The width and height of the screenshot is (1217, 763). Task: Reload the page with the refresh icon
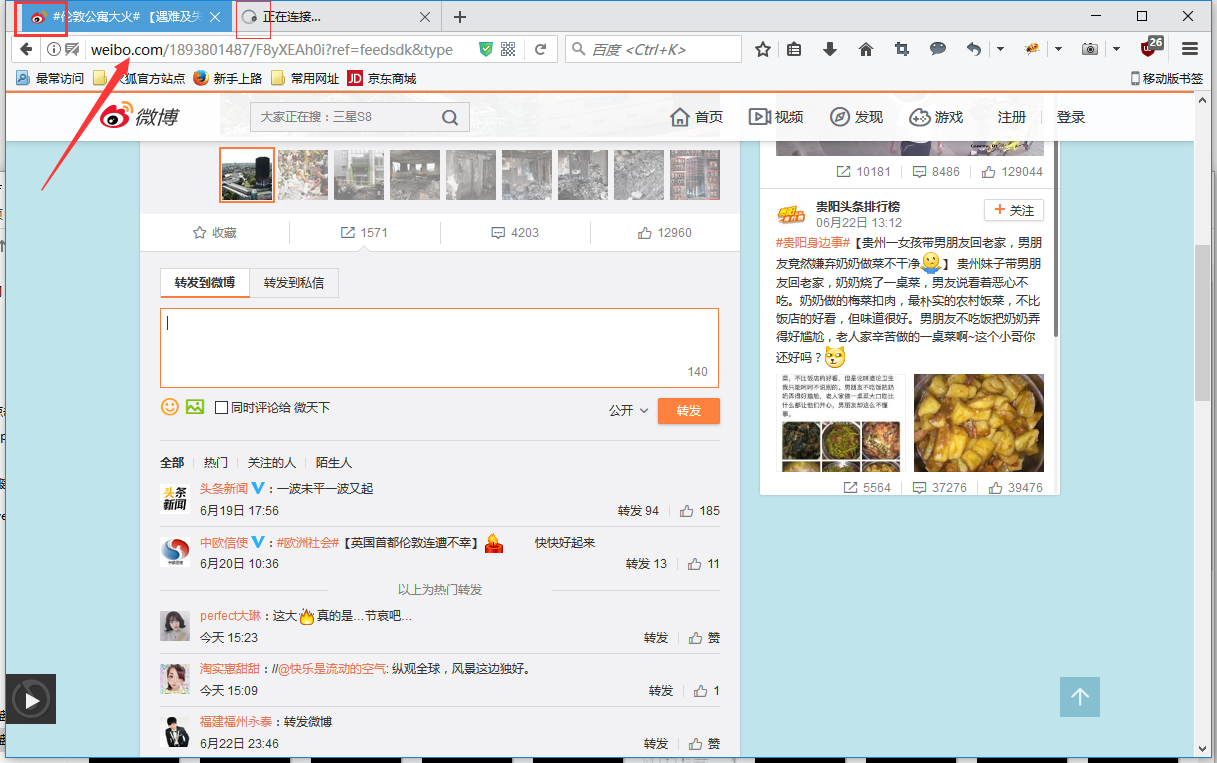(540, 49)
